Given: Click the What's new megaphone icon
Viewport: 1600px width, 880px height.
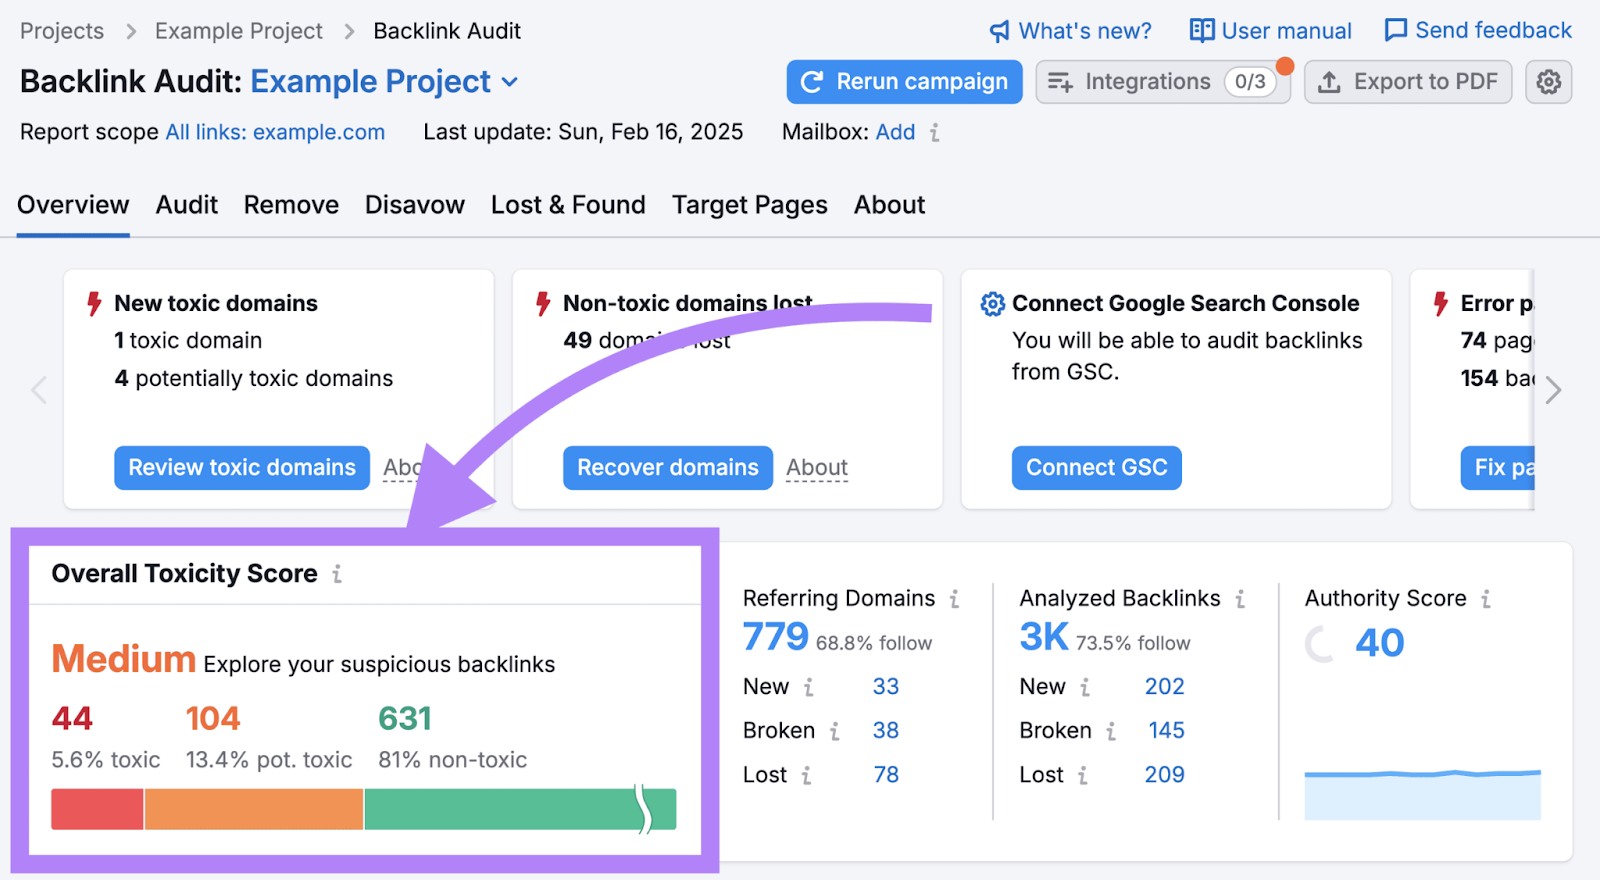Looking at the screenshot, I should (999, 31).
